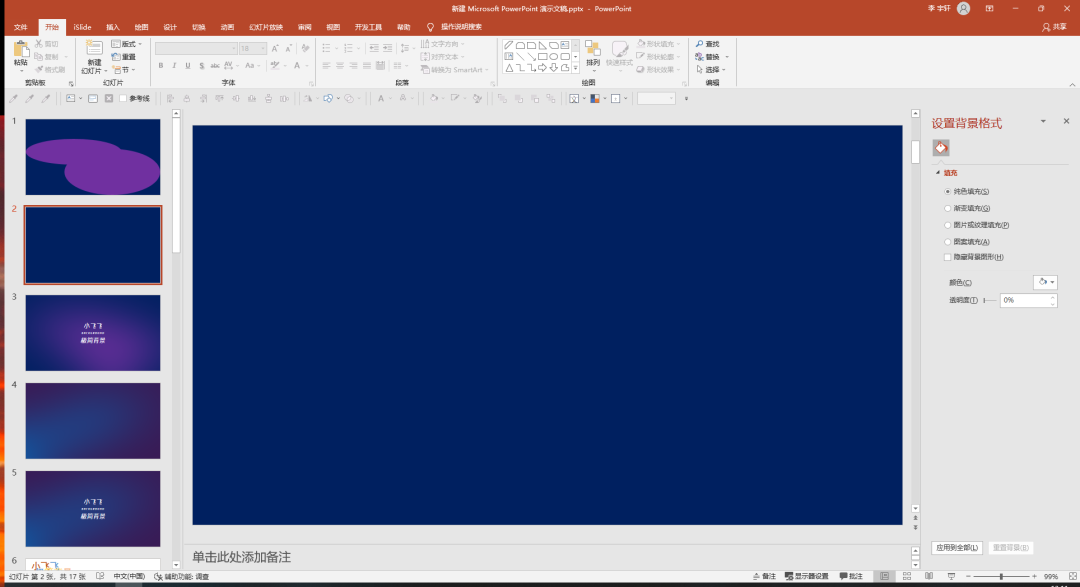Click the New Slide (新建幻灯片) icon

tap(94, 48)
